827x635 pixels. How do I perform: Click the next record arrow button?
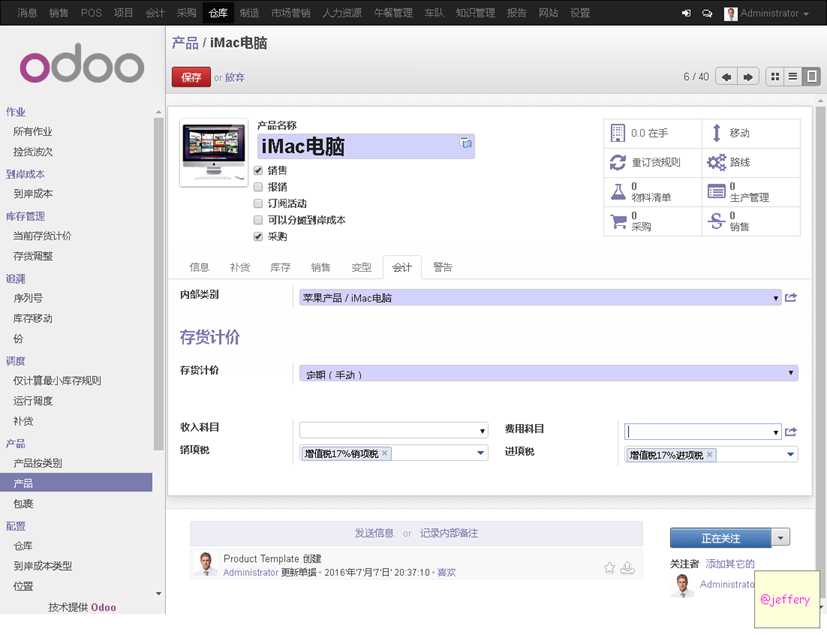click(748, 77)
